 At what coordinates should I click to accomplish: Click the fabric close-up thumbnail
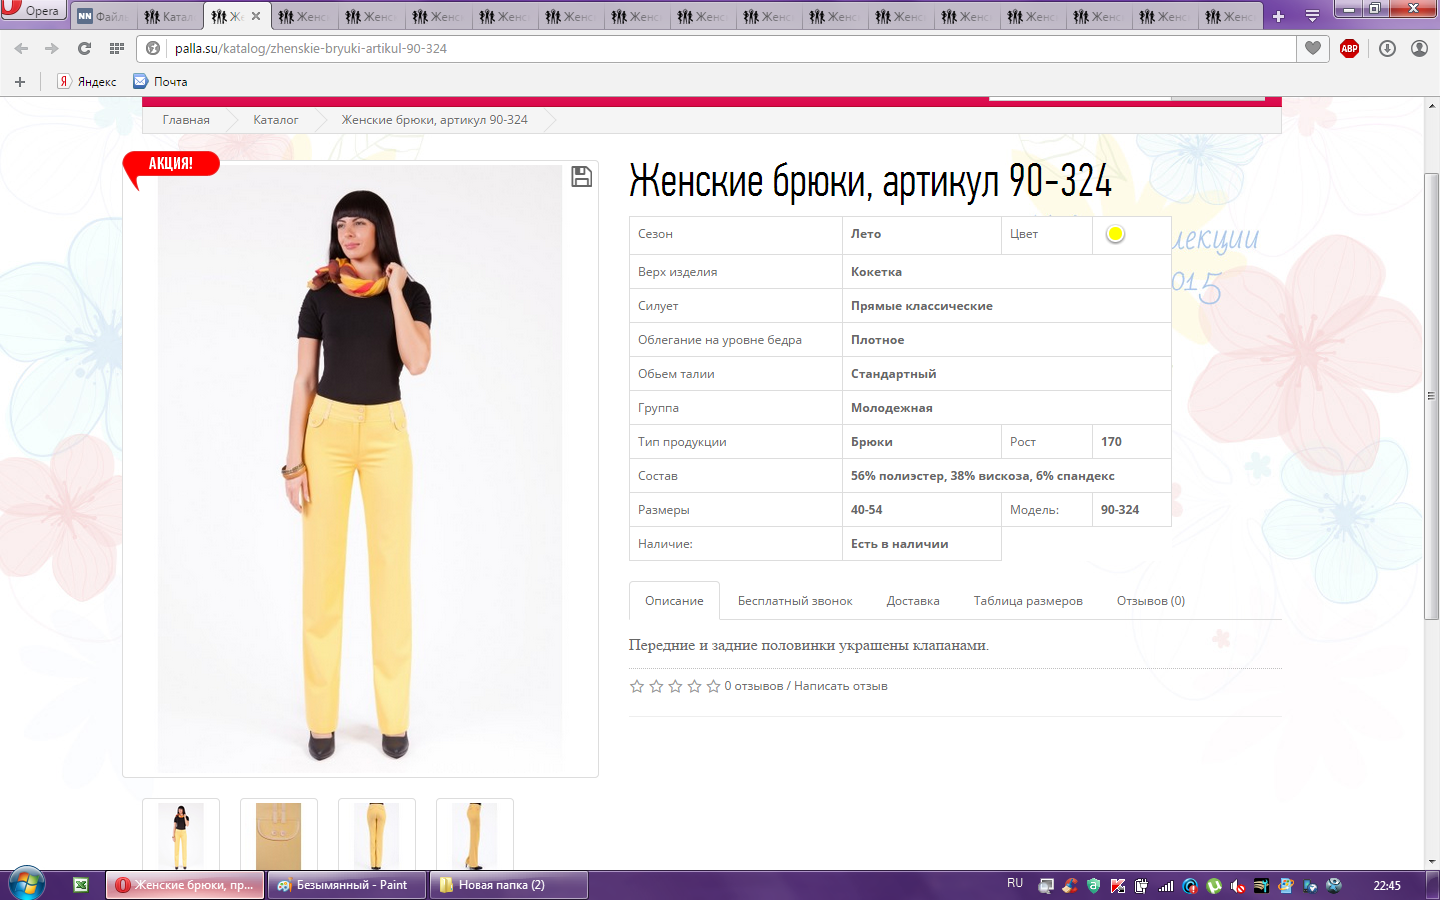[x=279, y=834]
